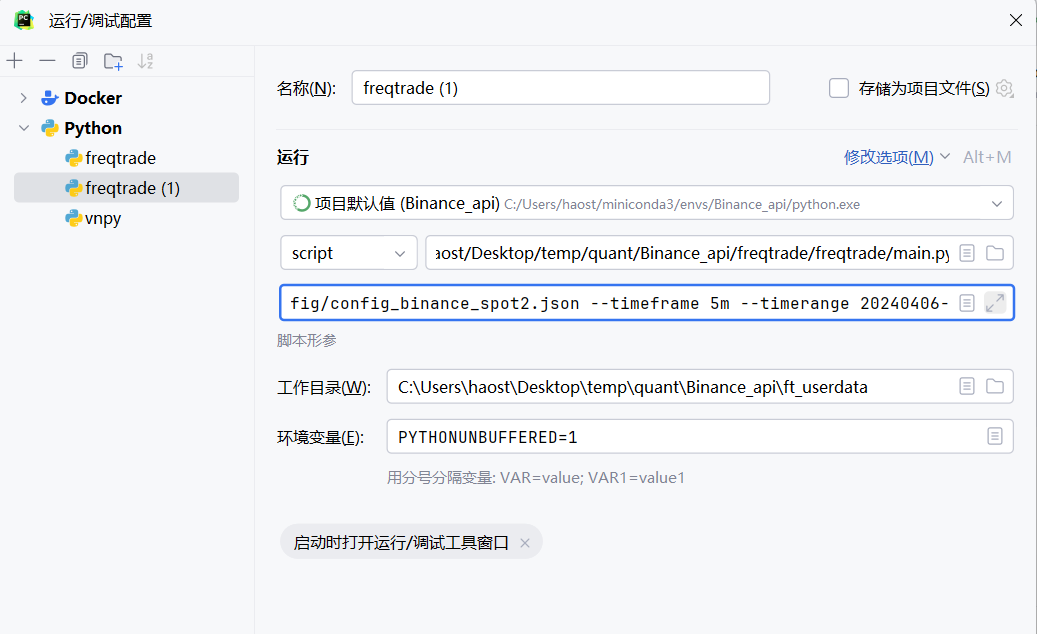The width and height of the screenshot is (1037, 634).
Task: Insert a macro in the script parameters
Action: pos(967,303)
